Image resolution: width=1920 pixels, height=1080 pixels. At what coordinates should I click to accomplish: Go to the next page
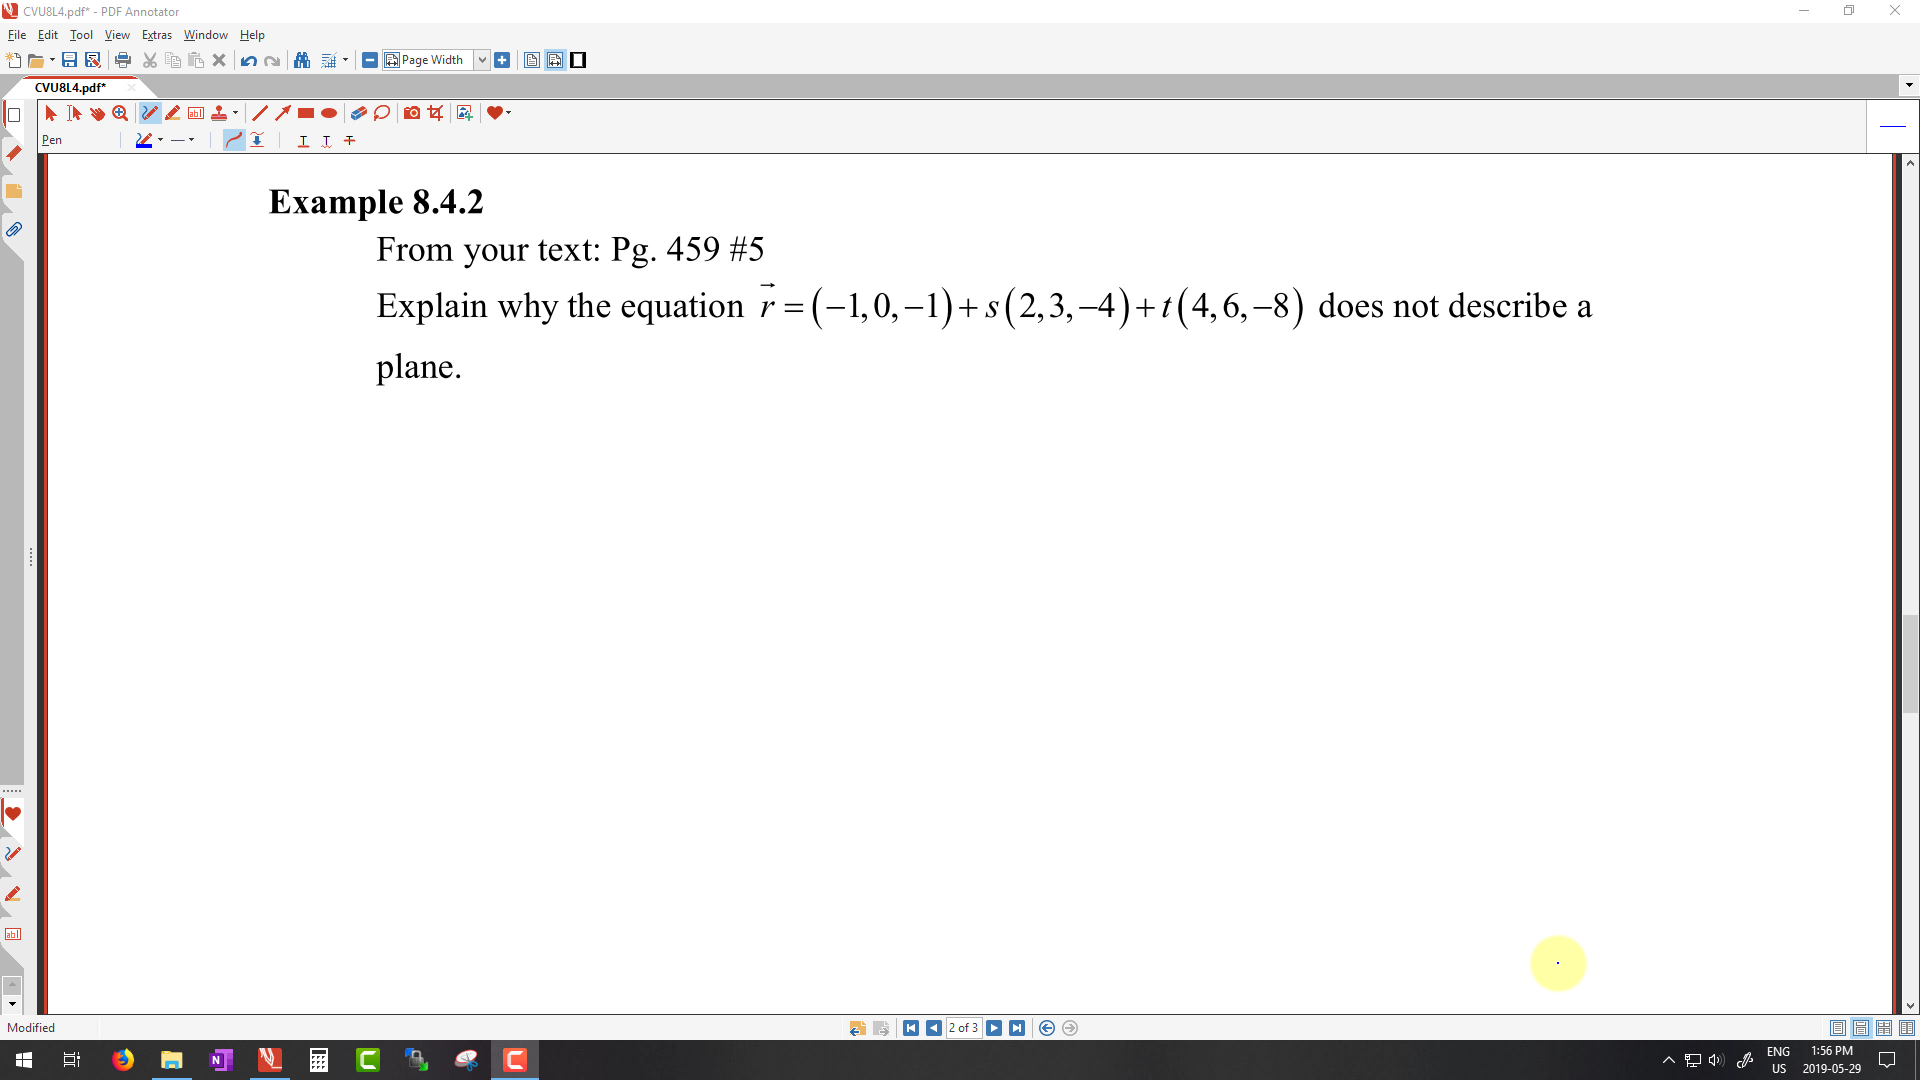point(994,1028)
